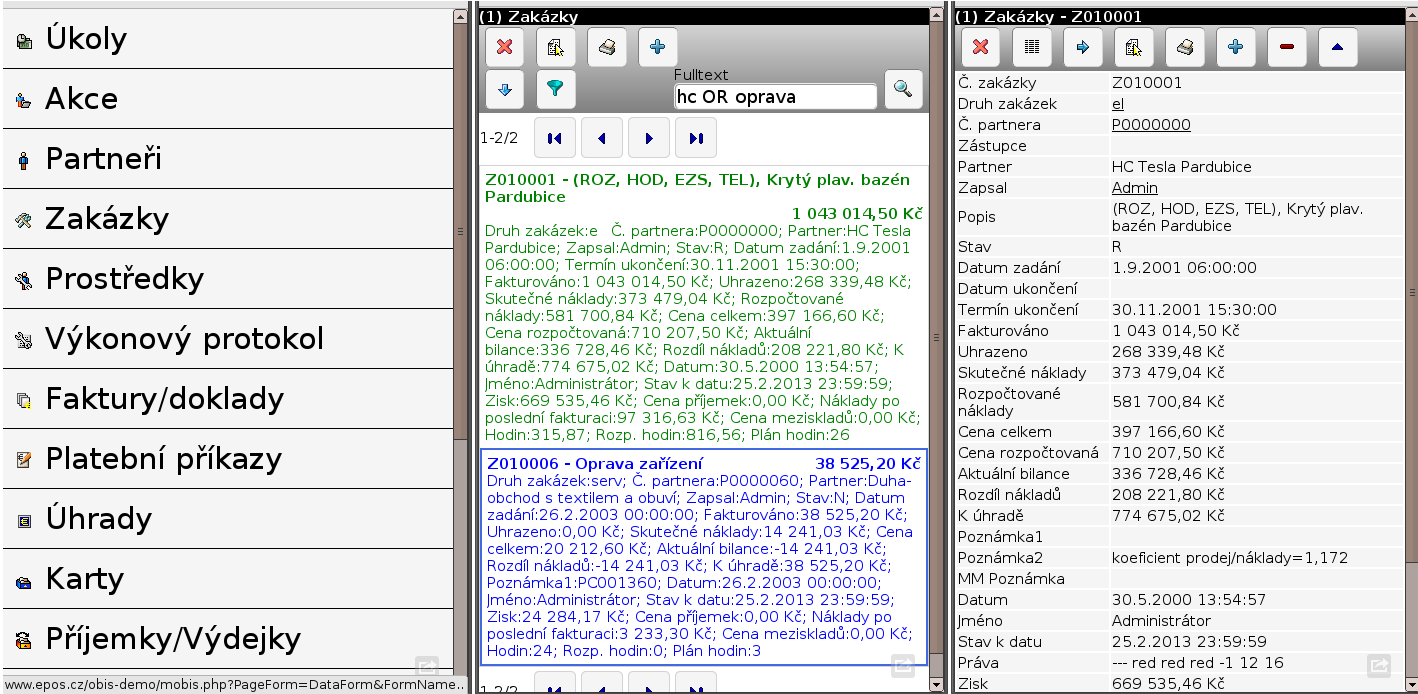Screen dimensions: 1418x694
Task: Click the magnifier search button beside Fulltext
Action: click(902, 89)
